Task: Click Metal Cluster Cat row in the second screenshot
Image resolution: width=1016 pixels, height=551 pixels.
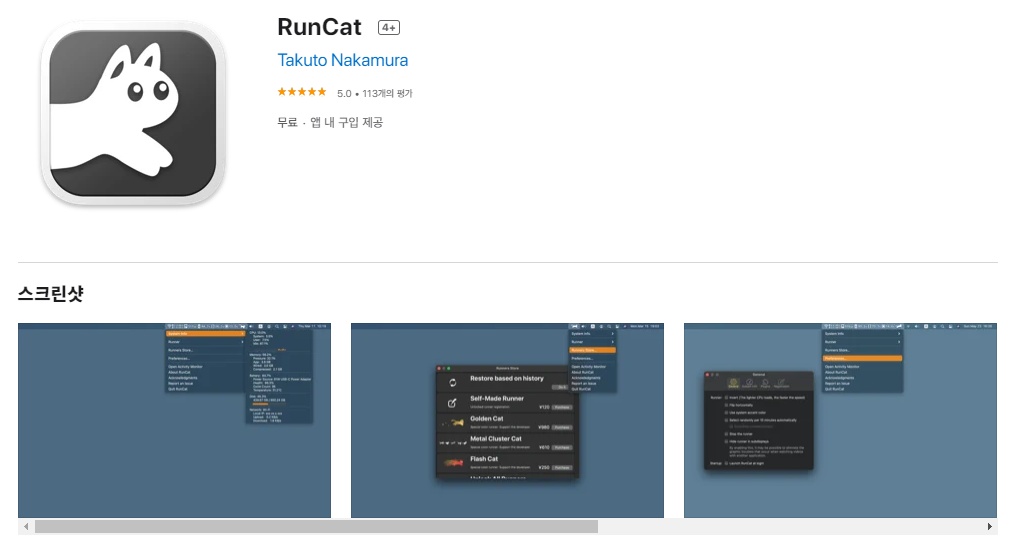Action: coord(507,442)
